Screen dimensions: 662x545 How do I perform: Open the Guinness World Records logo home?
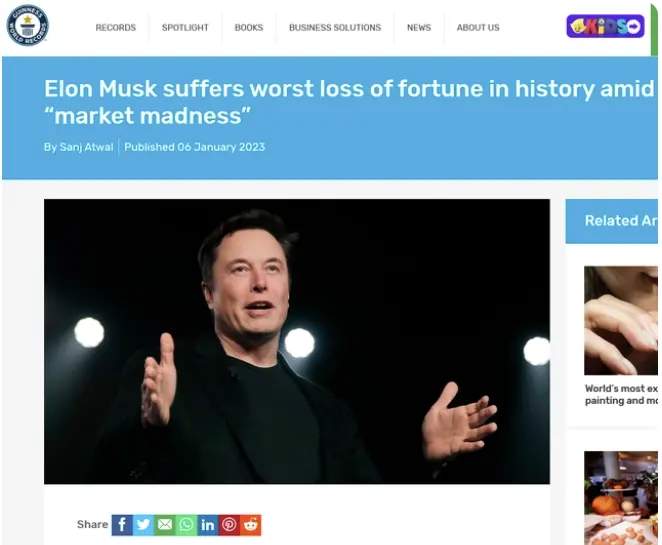pyautogui.click(x=27, y=25)
